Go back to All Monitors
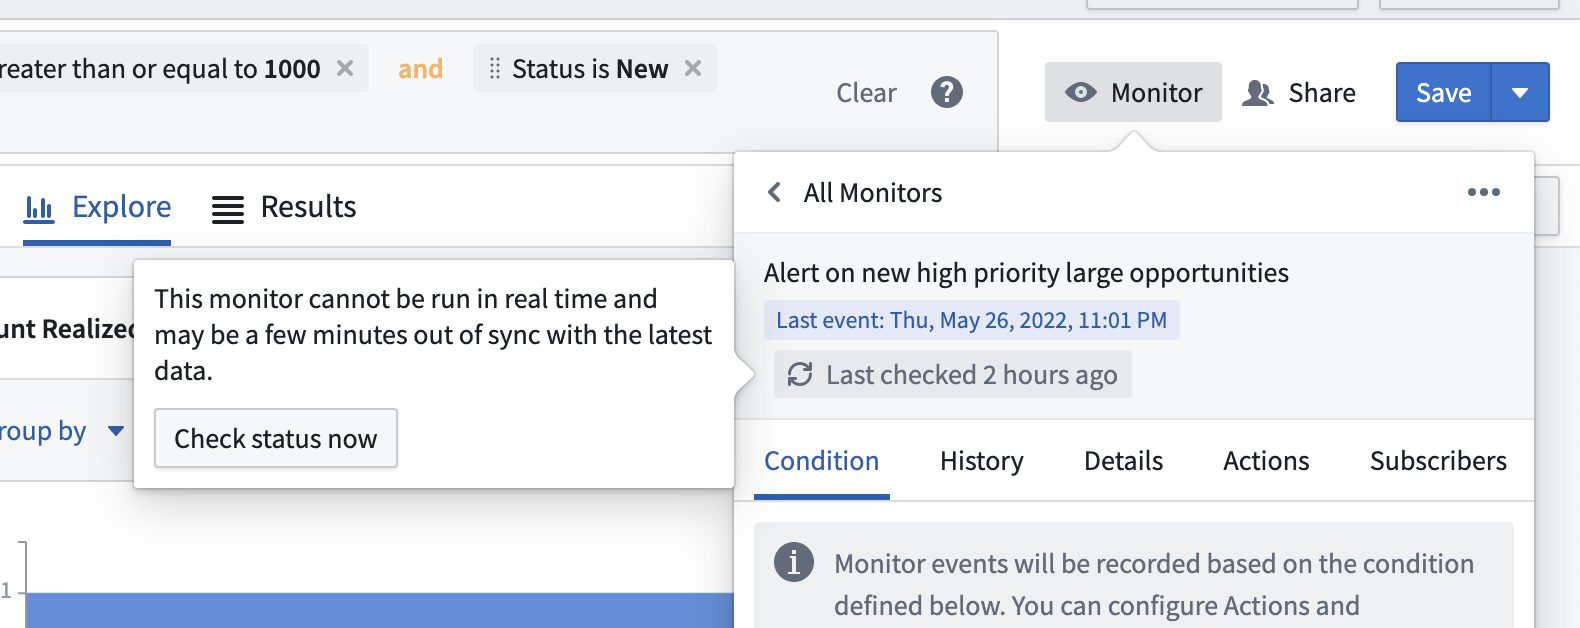 [854, 192]
